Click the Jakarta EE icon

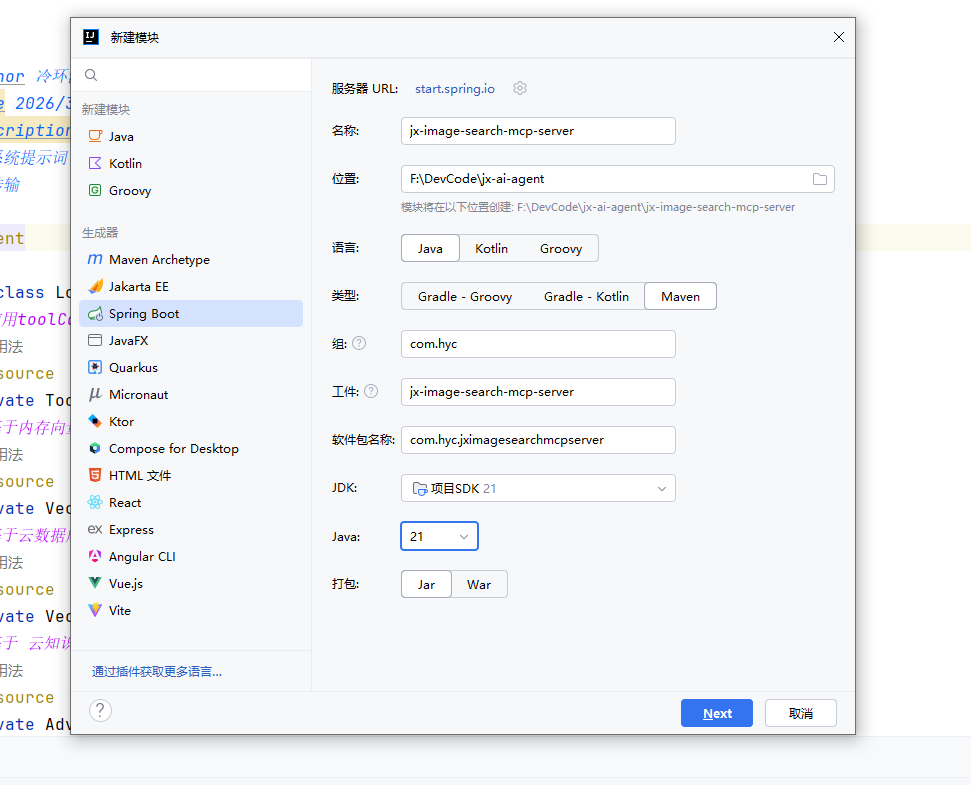click(95, 287)
